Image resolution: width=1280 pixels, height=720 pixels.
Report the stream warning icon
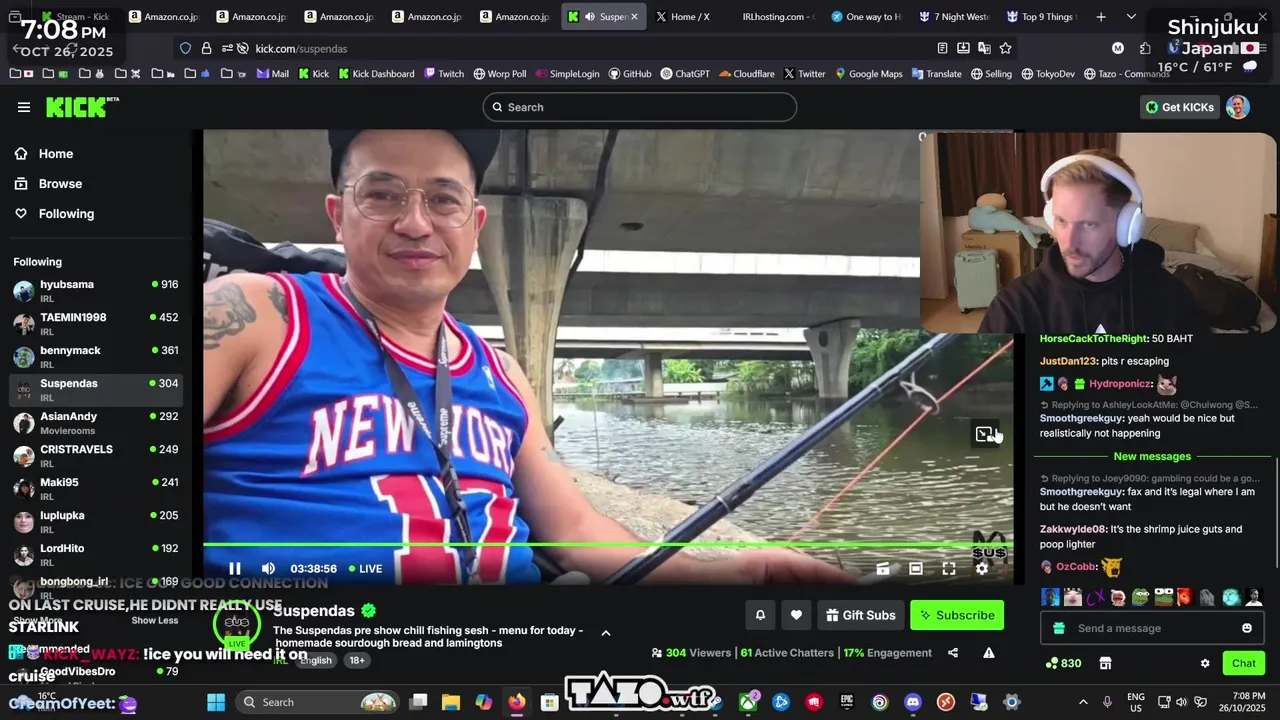[x=989, y=653]
